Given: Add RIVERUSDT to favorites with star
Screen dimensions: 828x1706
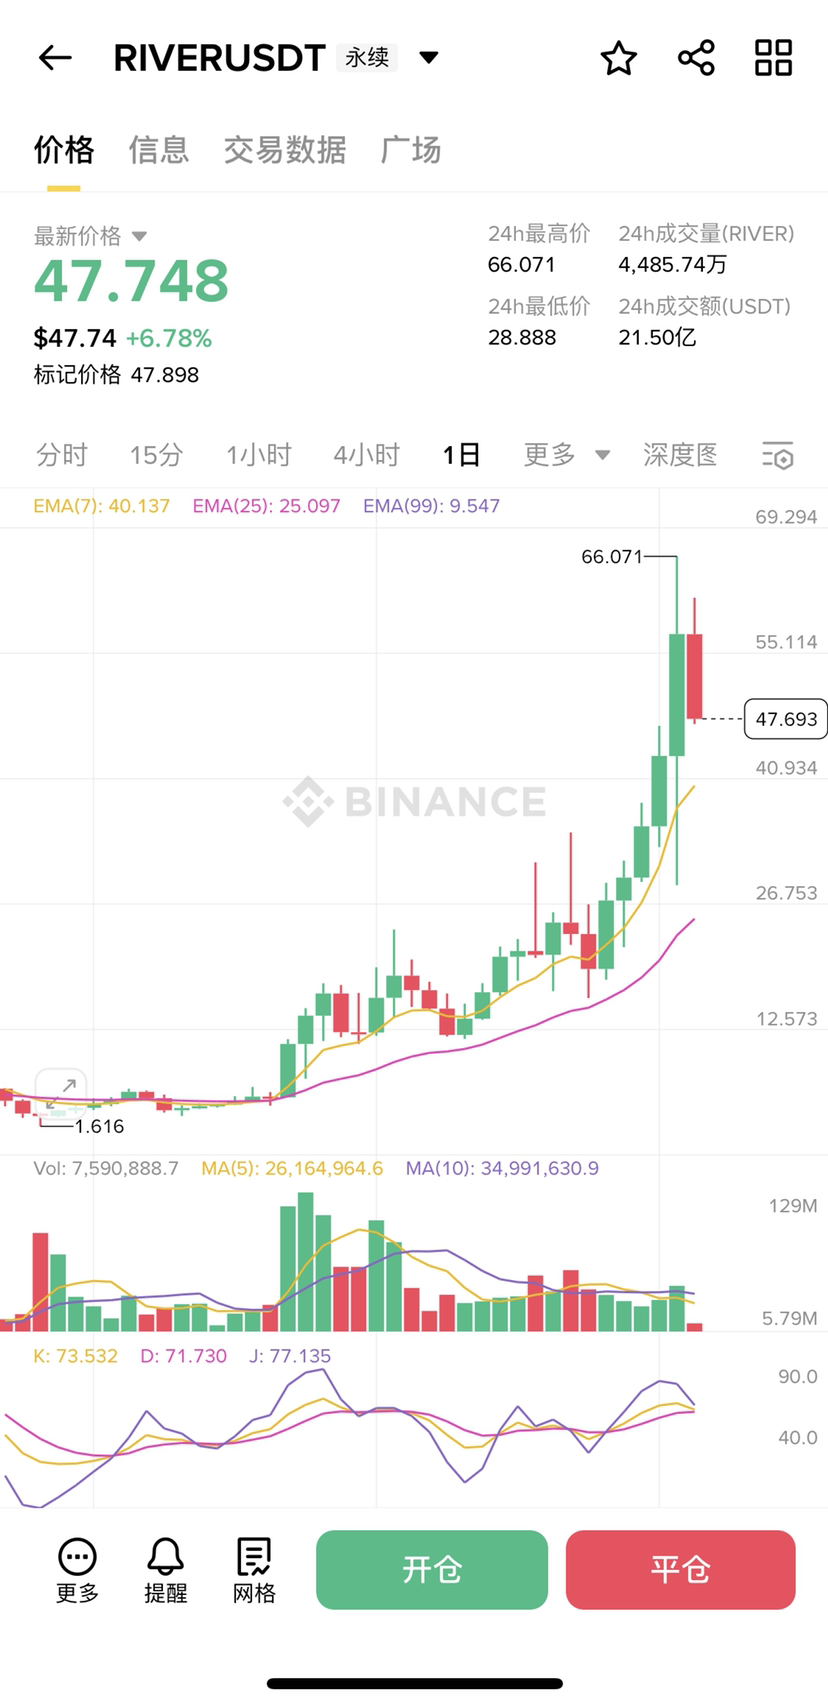Looking at the screenshot, I should tap(618, 58).
